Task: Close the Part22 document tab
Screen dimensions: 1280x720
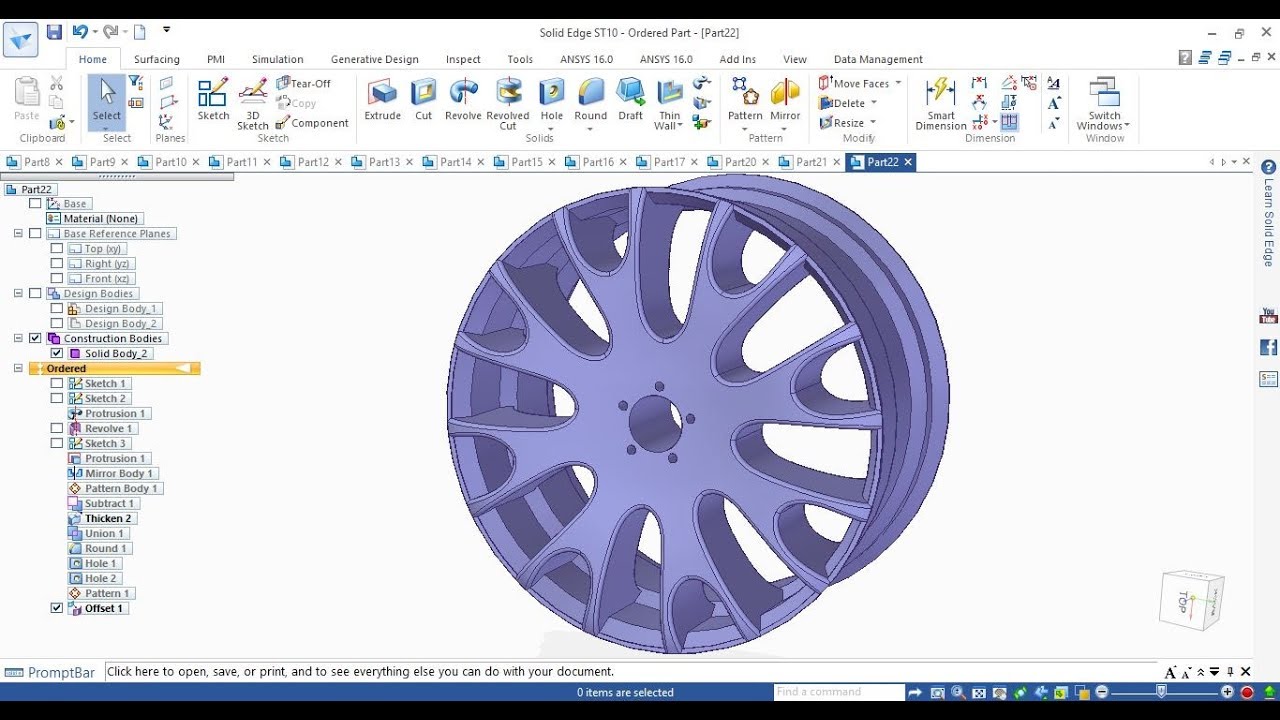Action: (x=908, y=162)
